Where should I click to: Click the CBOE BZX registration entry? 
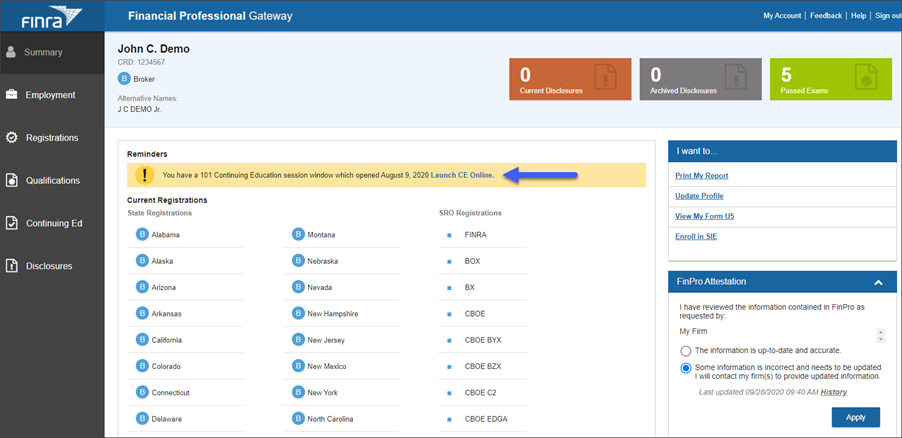point(483,366)
